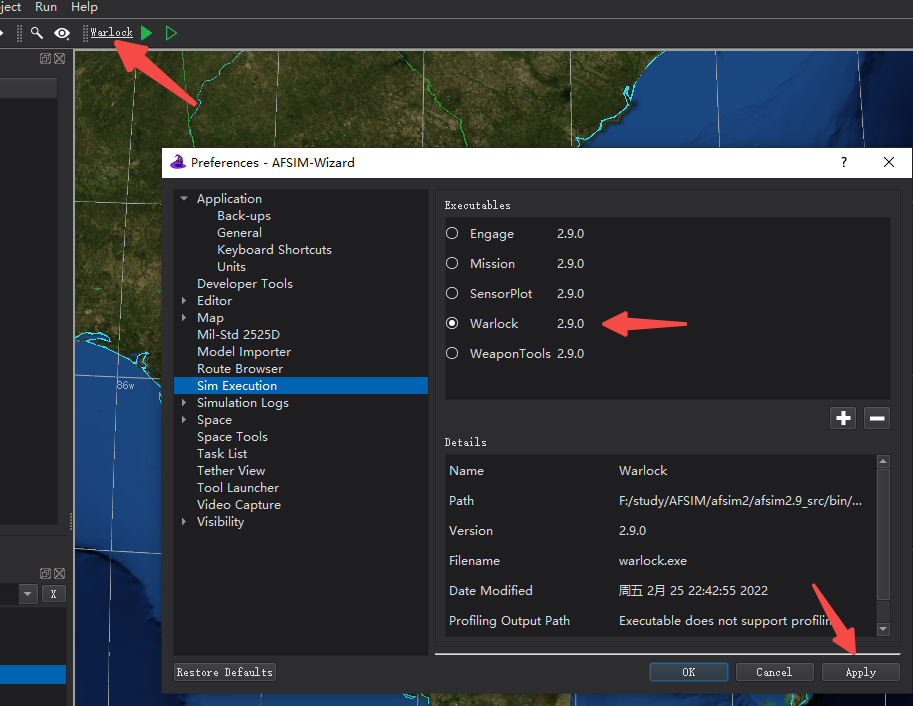
Task: Select Task List preference page
Action: (x=222, y=454)
